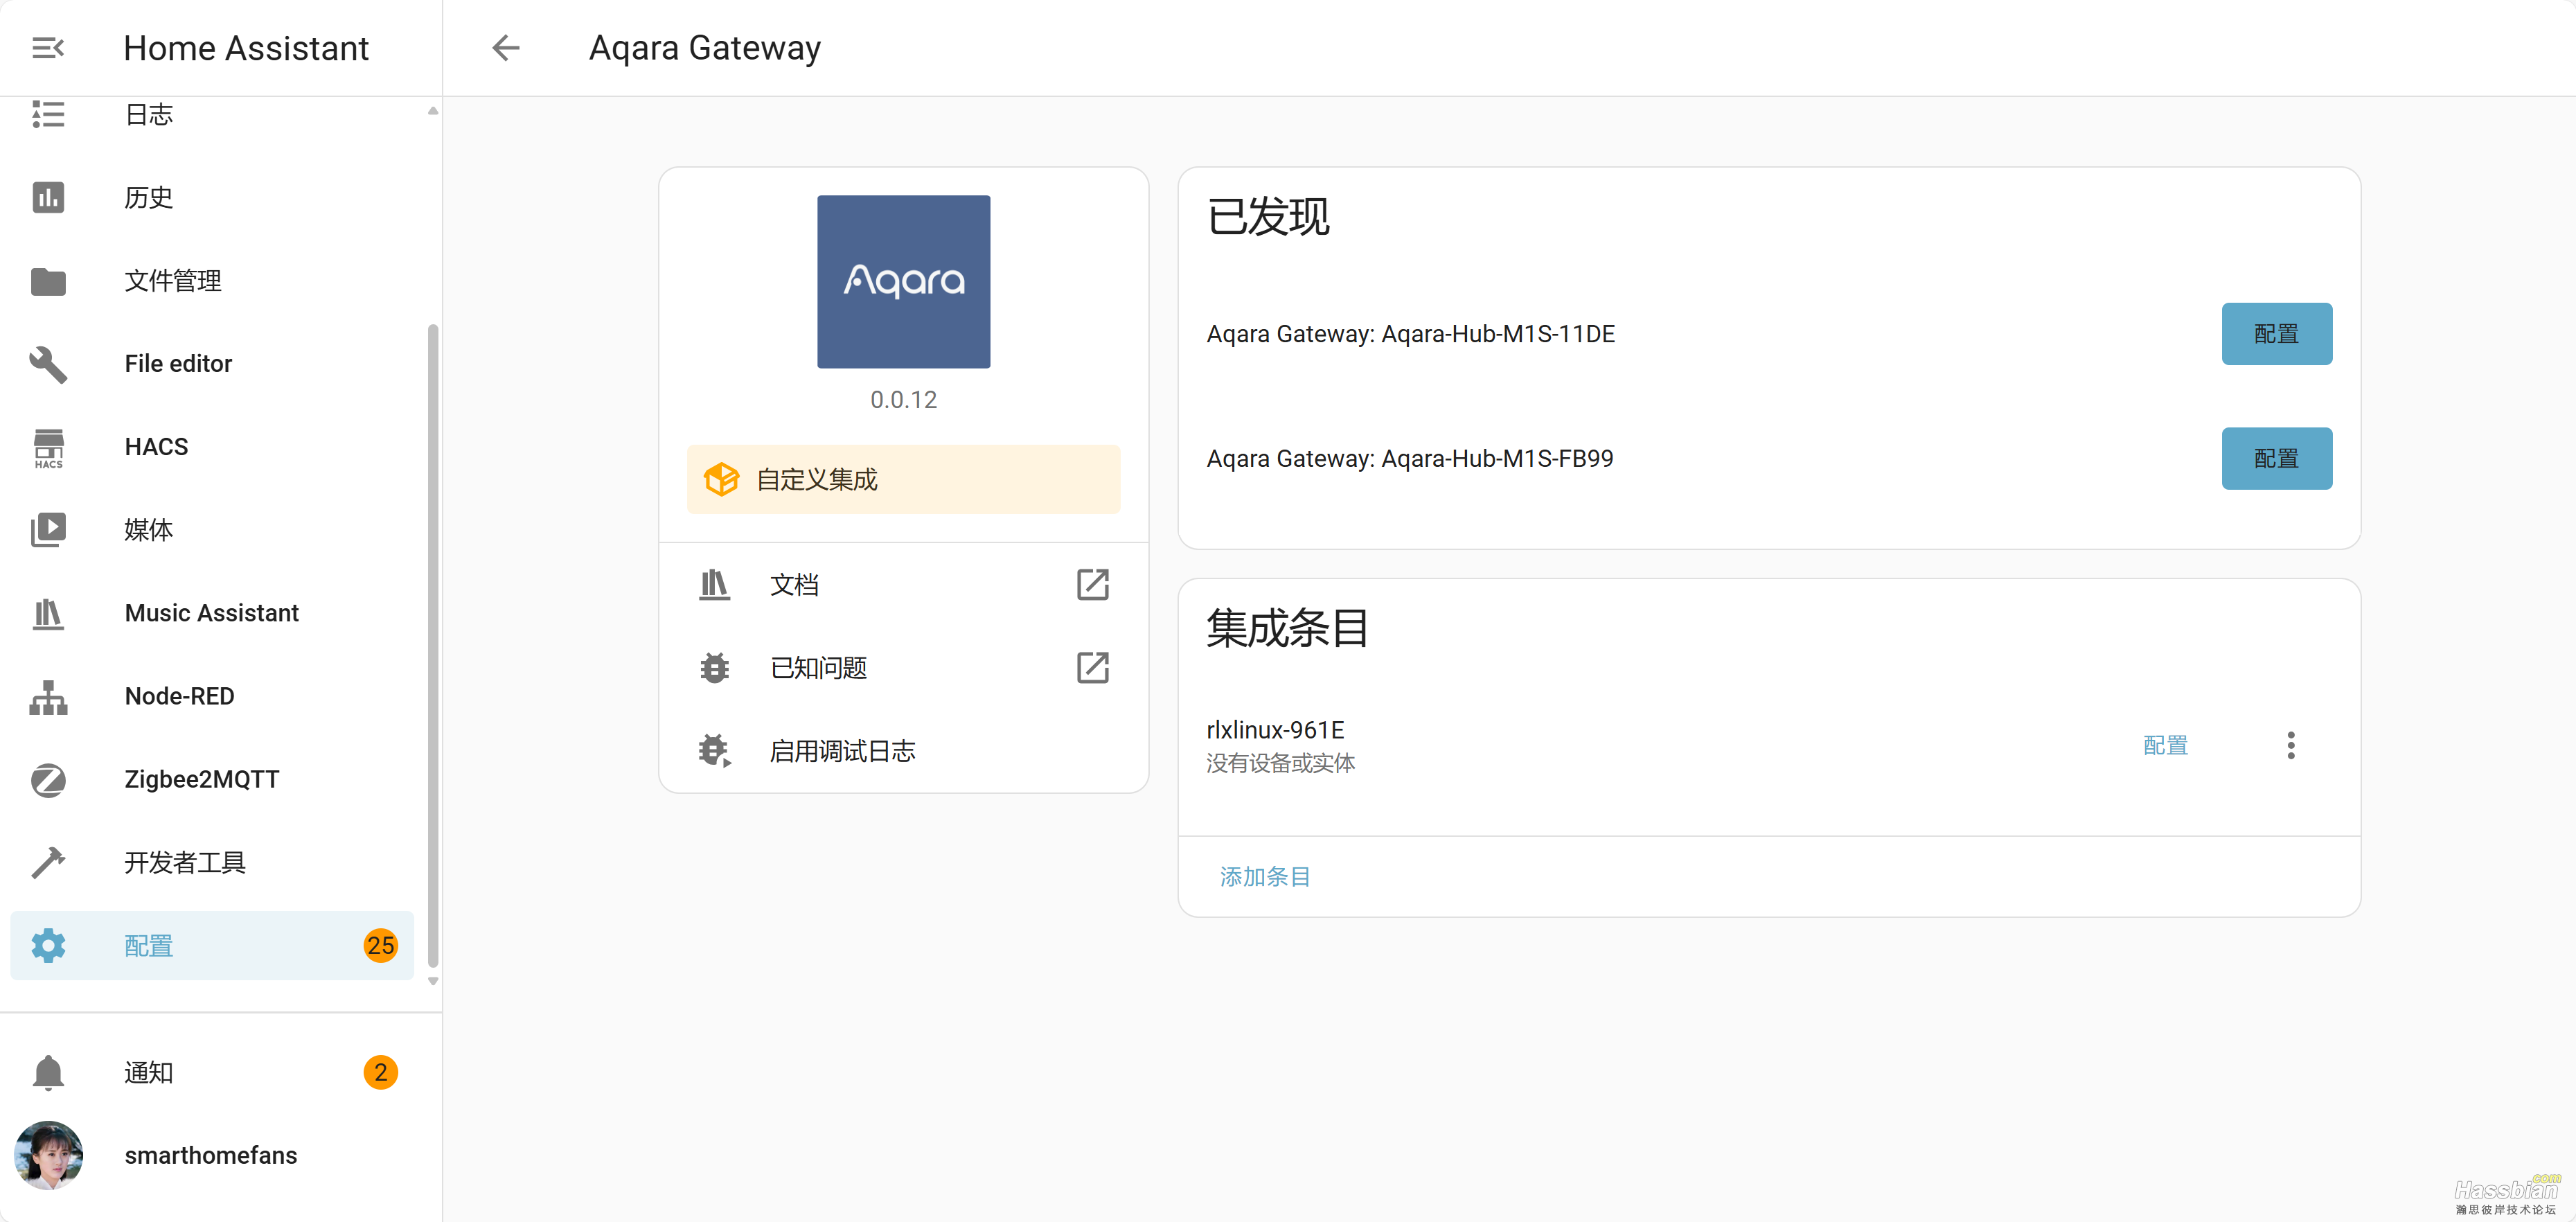Click the Aqara logo image
The width and height of the screenshot is (2576, 1222).
[903, 282]
